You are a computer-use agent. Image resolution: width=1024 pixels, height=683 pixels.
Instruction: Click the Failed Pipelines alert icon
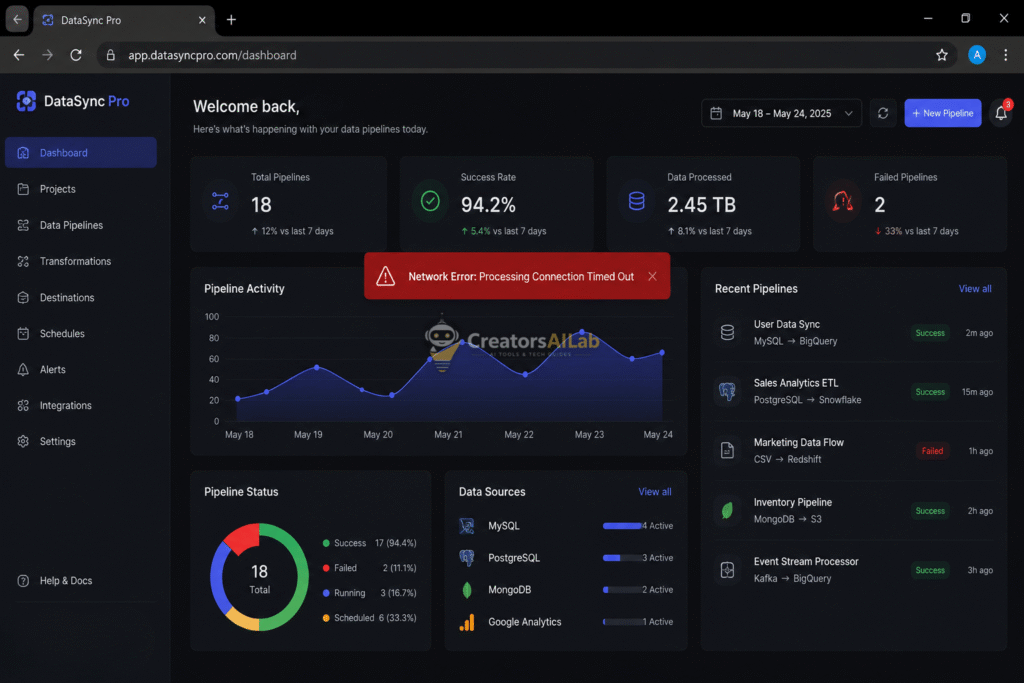click(x=842, y=201)
